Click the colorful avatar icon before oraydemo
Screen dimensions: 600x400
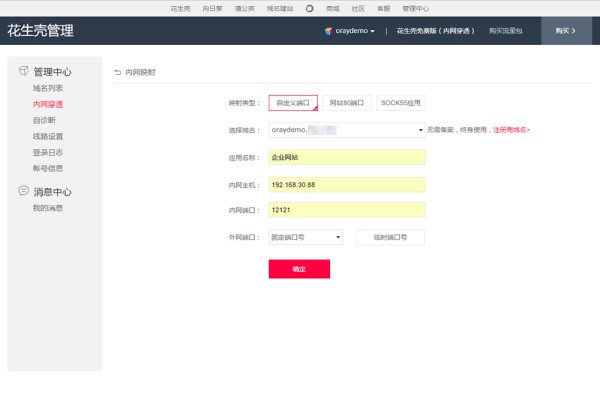coord(328,31)
